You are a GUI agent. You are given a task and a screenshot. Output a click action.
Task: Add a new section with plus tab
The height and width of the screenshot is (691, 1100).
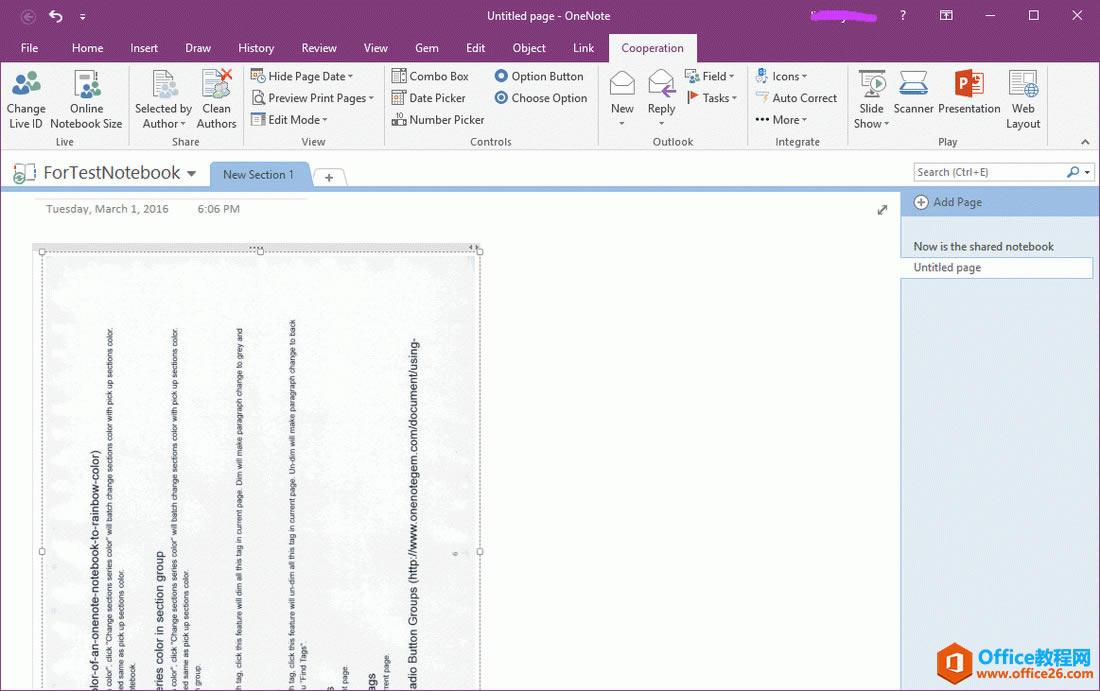click(x=328, y=177)
